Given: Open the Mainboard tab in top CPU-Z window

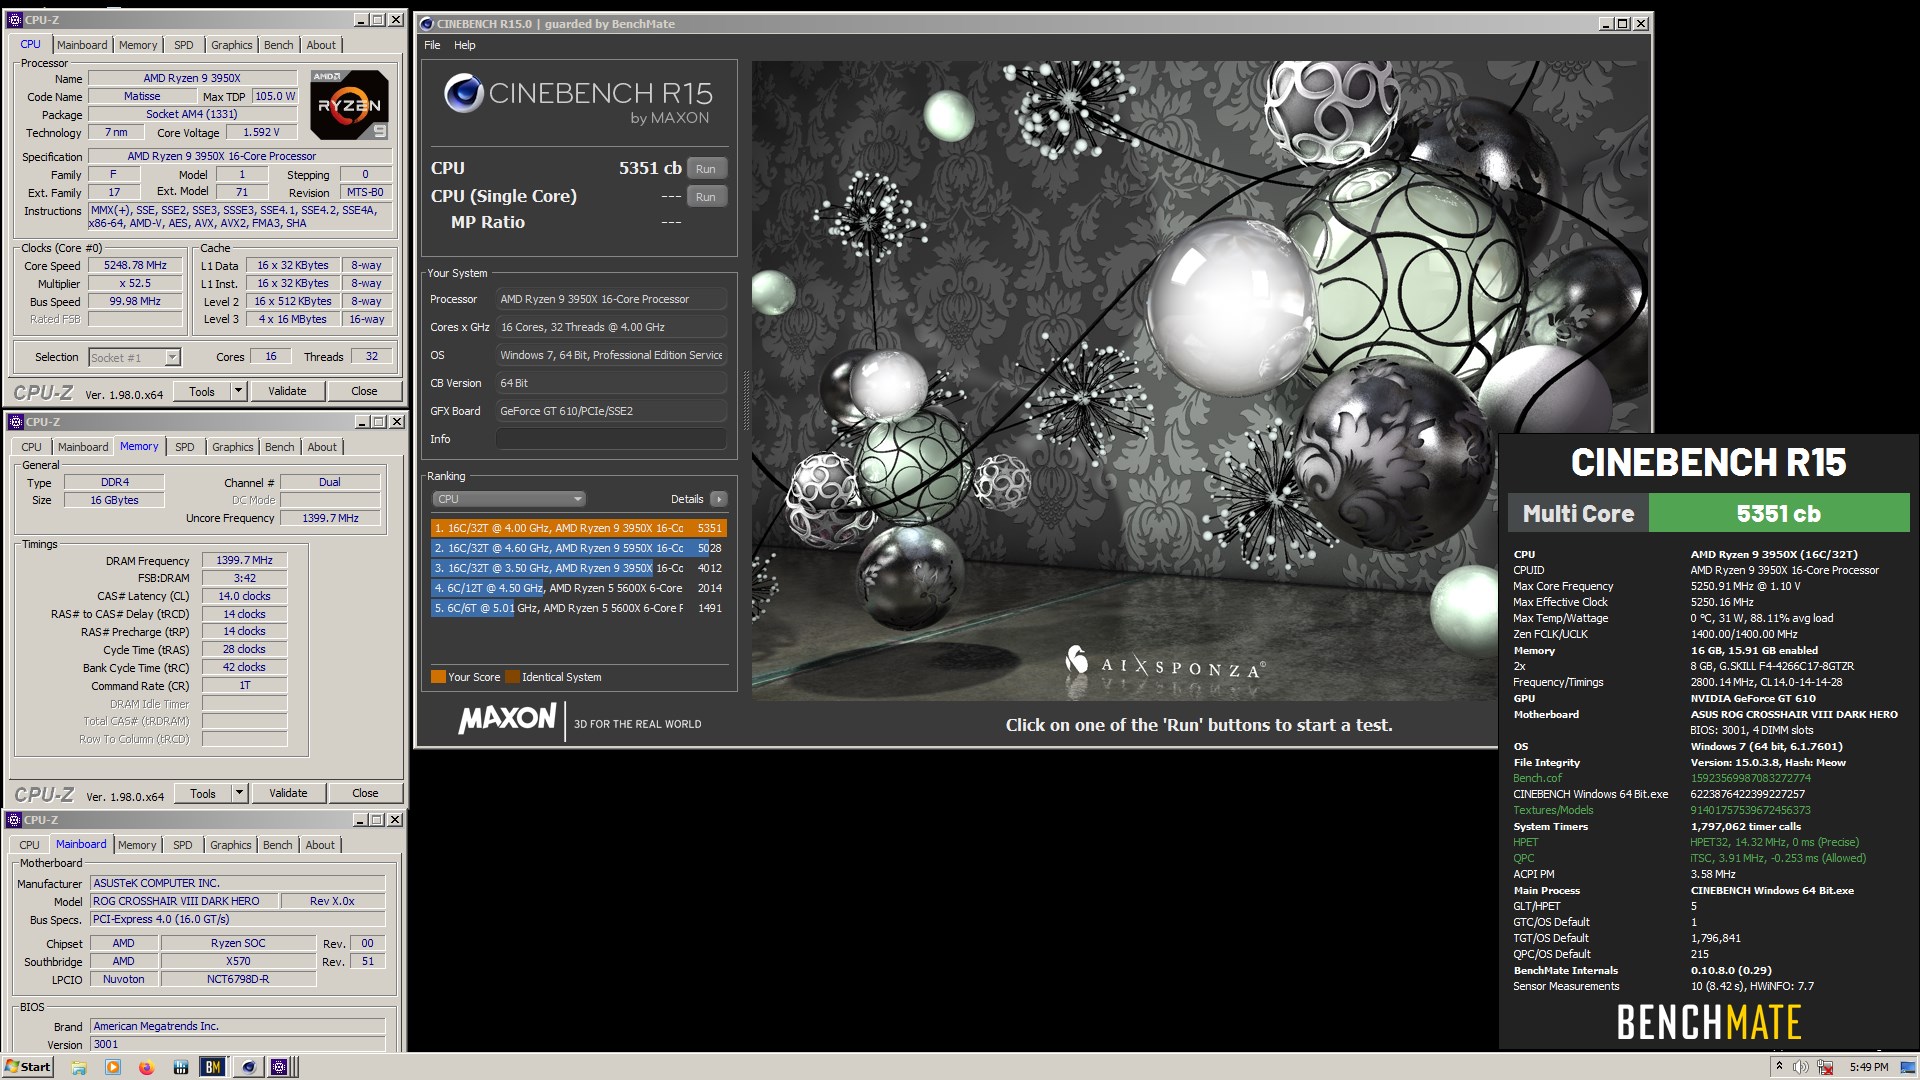Looking at the screenshot, I should pyautogui.click(x=82, y=45).
